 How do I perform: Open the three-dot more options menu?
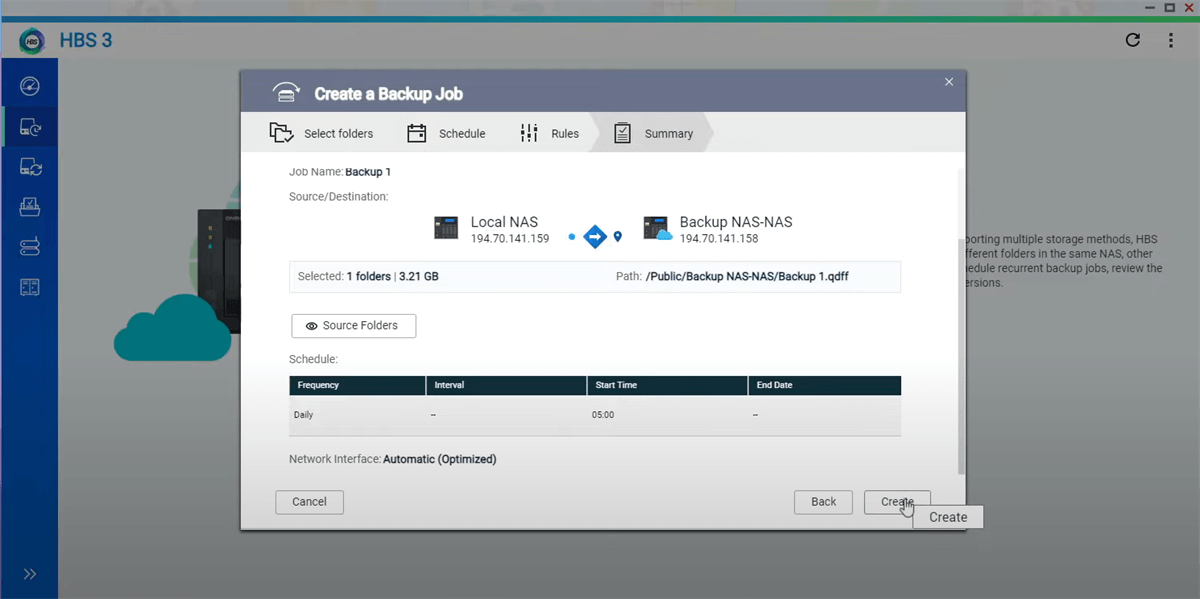click(x=1171, y=41)
